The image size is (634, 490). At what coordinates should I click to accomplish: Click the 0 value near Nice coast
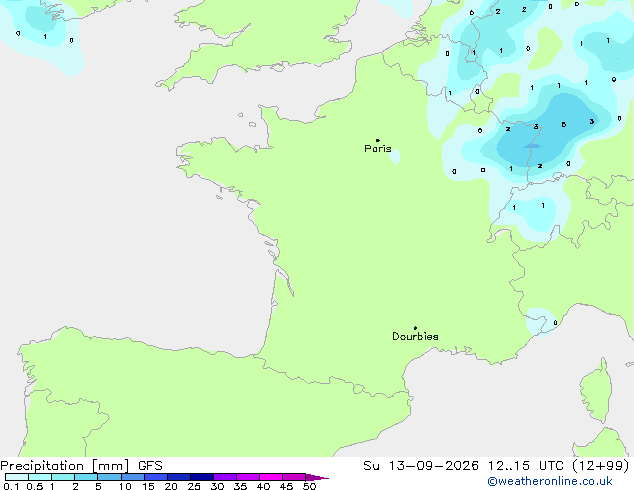pos(555,323)
